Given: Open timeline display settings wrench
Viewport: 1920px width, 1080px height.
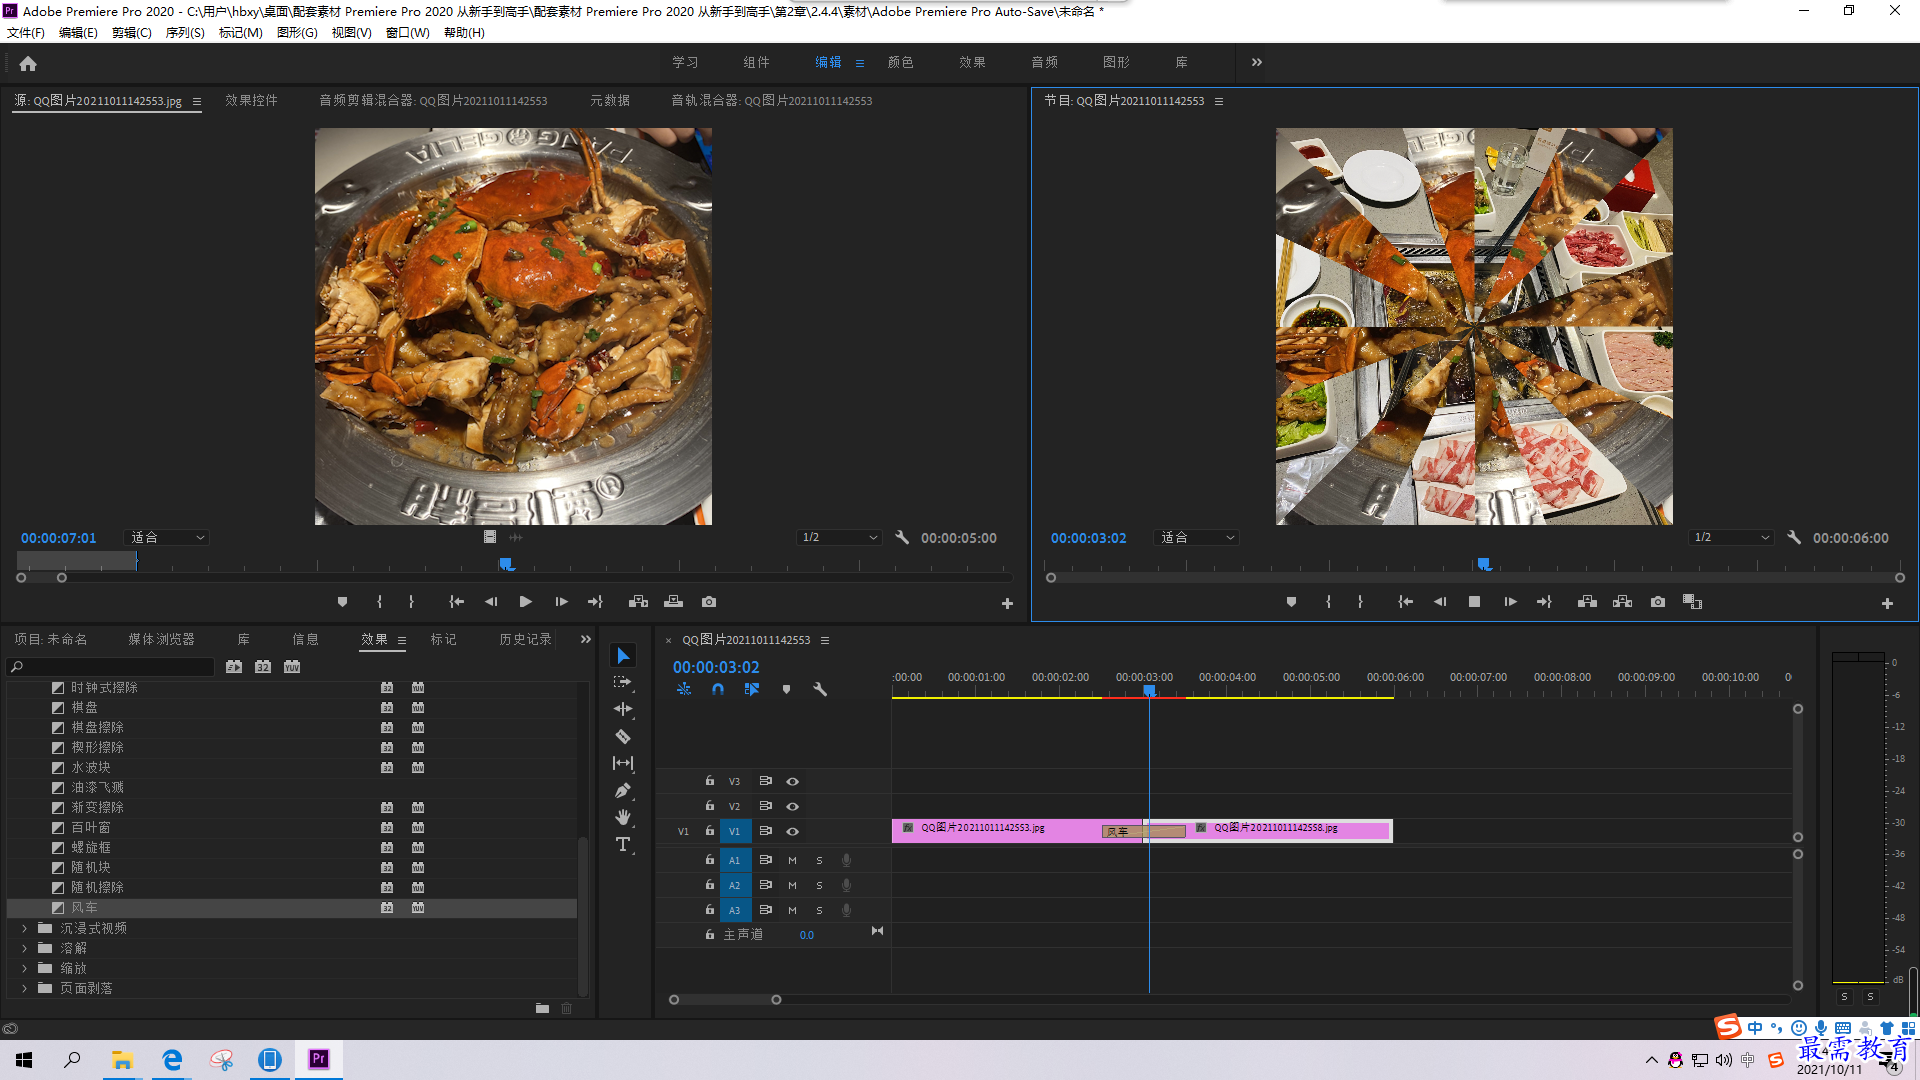Looking at the screenshot, I should (820, 689).
